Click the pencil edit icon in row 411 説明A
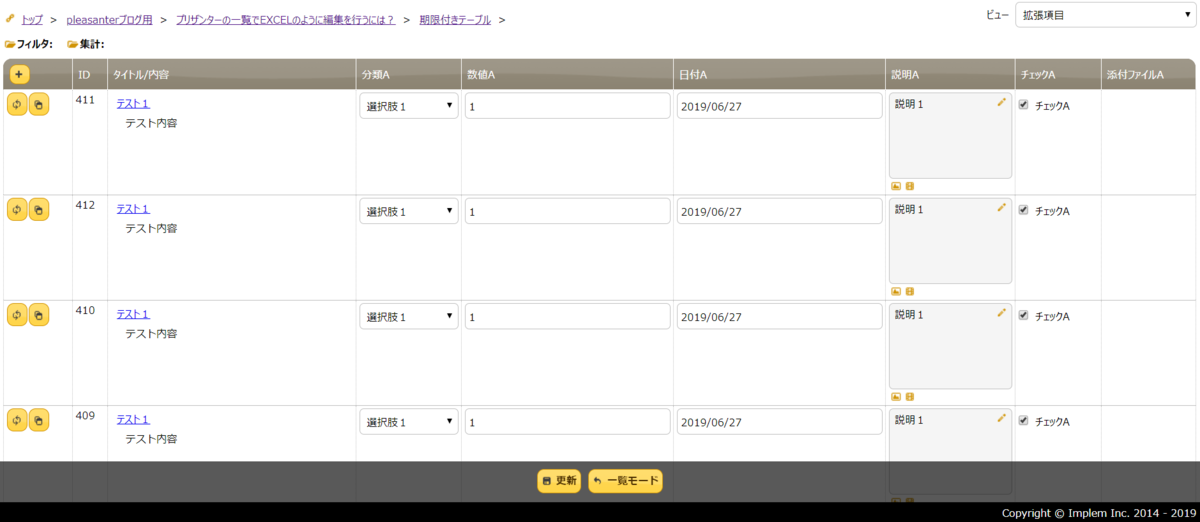Image resolution: width=1200 pixels, height=522 pixels. pos(1001,102)
